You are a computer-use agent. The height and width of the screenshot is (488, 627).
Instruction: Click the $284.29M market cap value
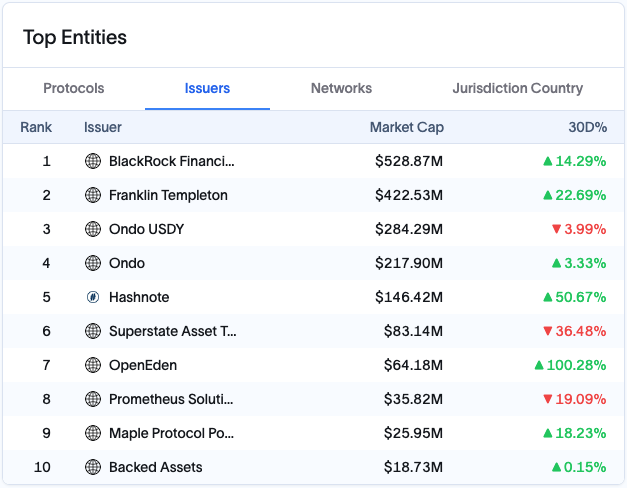point(409,229)
